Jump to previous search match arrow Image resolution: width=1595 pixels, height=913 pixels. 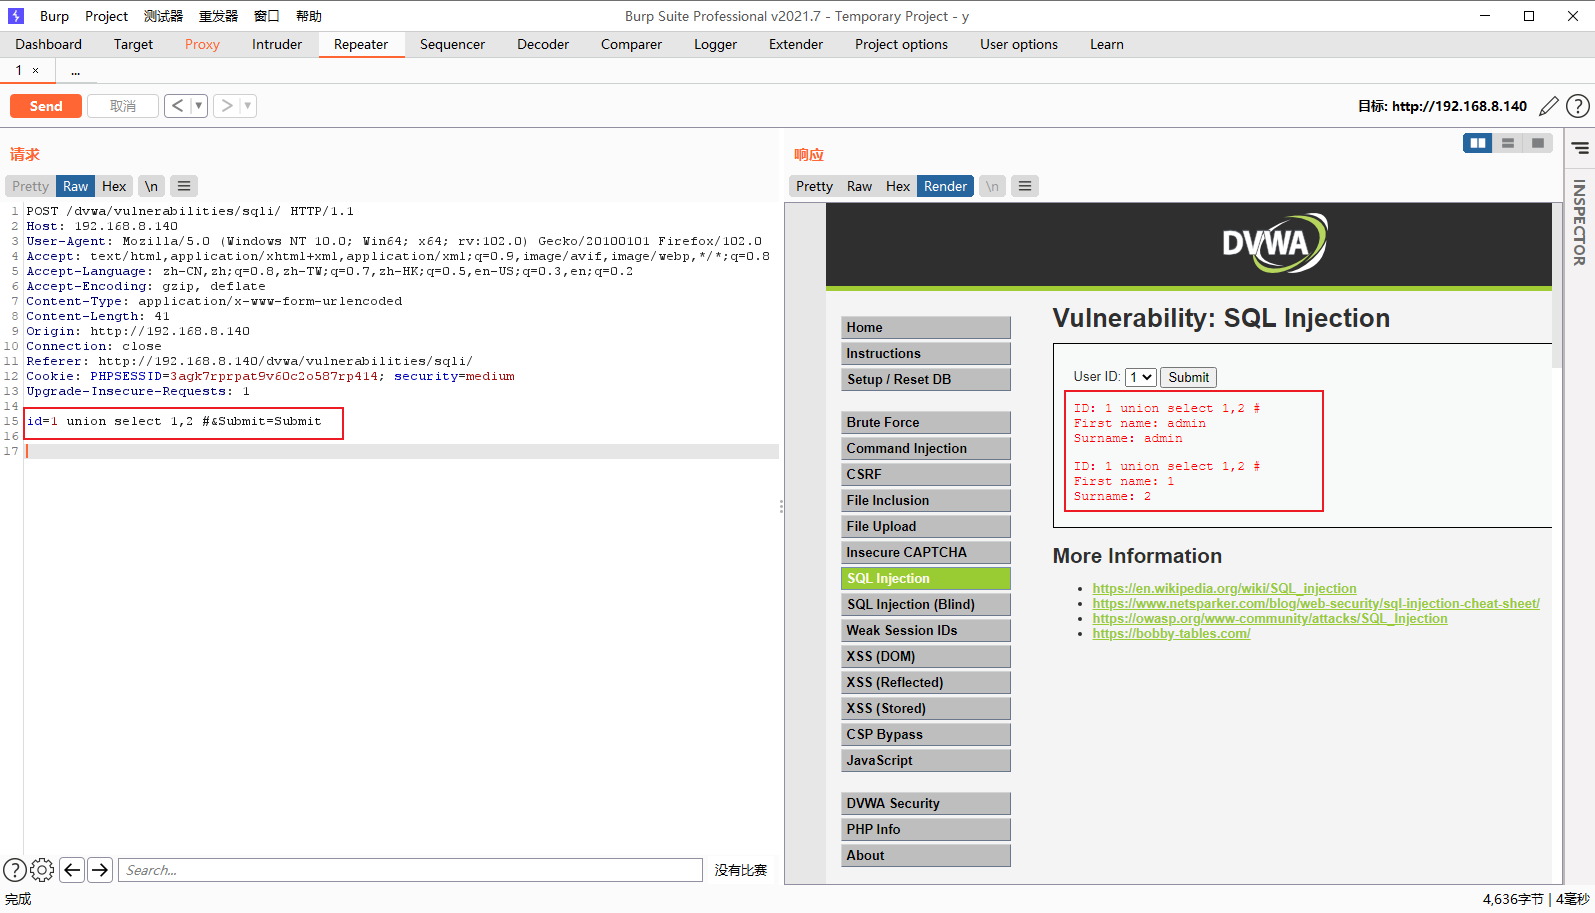[x=72, y=870]
